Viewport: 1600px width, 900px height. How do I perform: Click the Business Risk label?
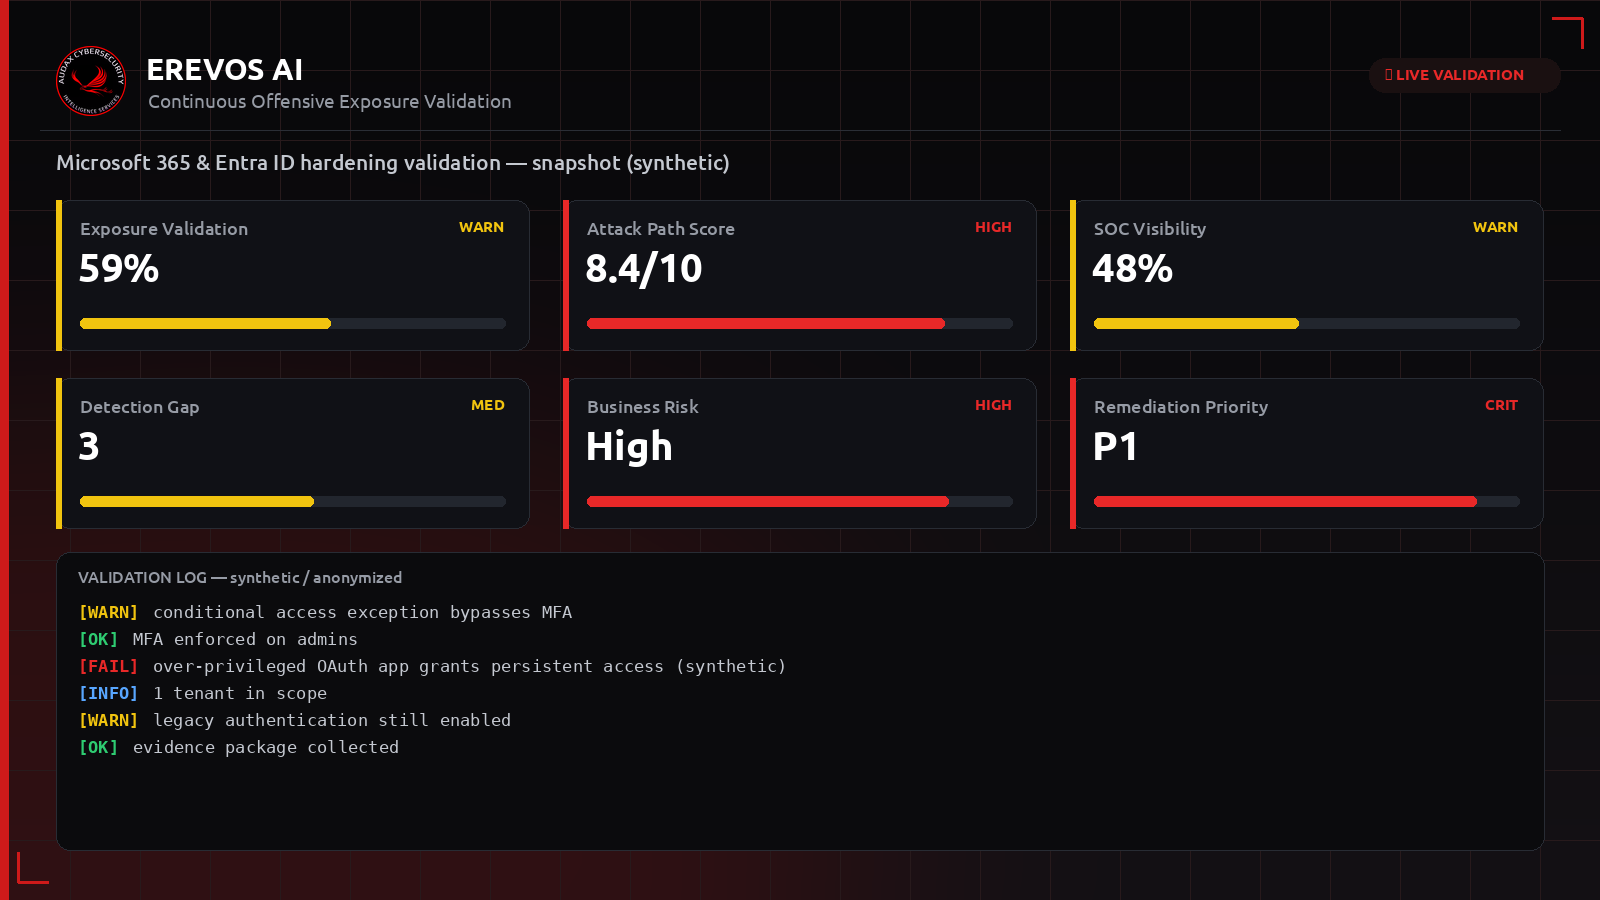643,407
